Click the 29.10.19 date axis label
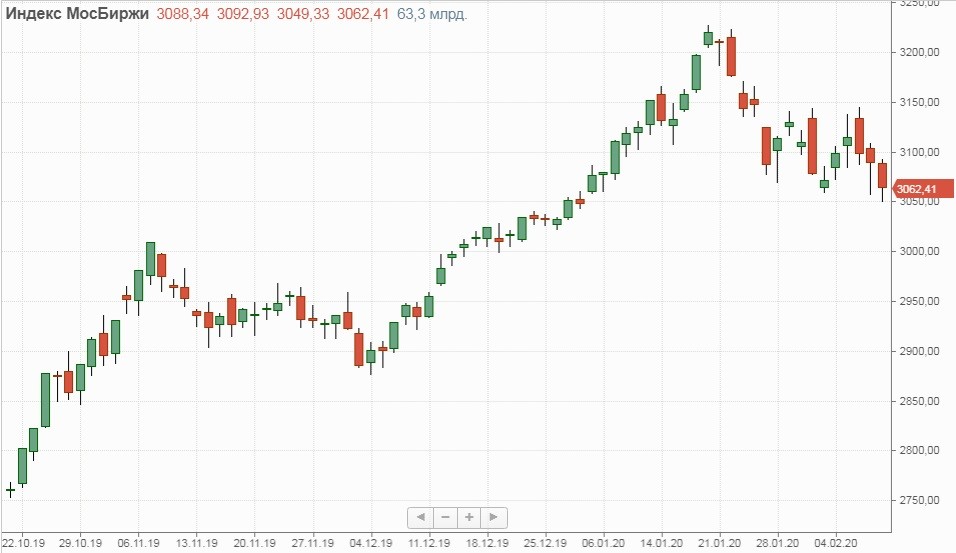Image resolution: width=956 pixels, height=553 pixels. coord(80,543)
